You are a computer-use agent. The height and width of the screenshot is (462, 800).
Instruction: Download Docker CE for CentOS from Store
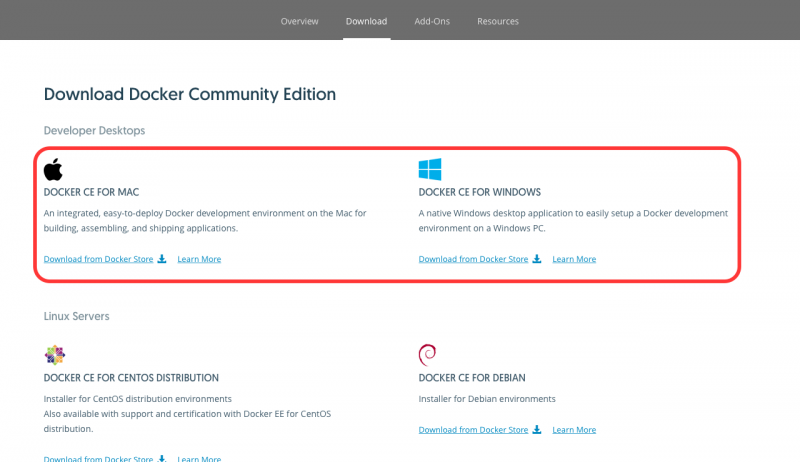tap(98, 458)
